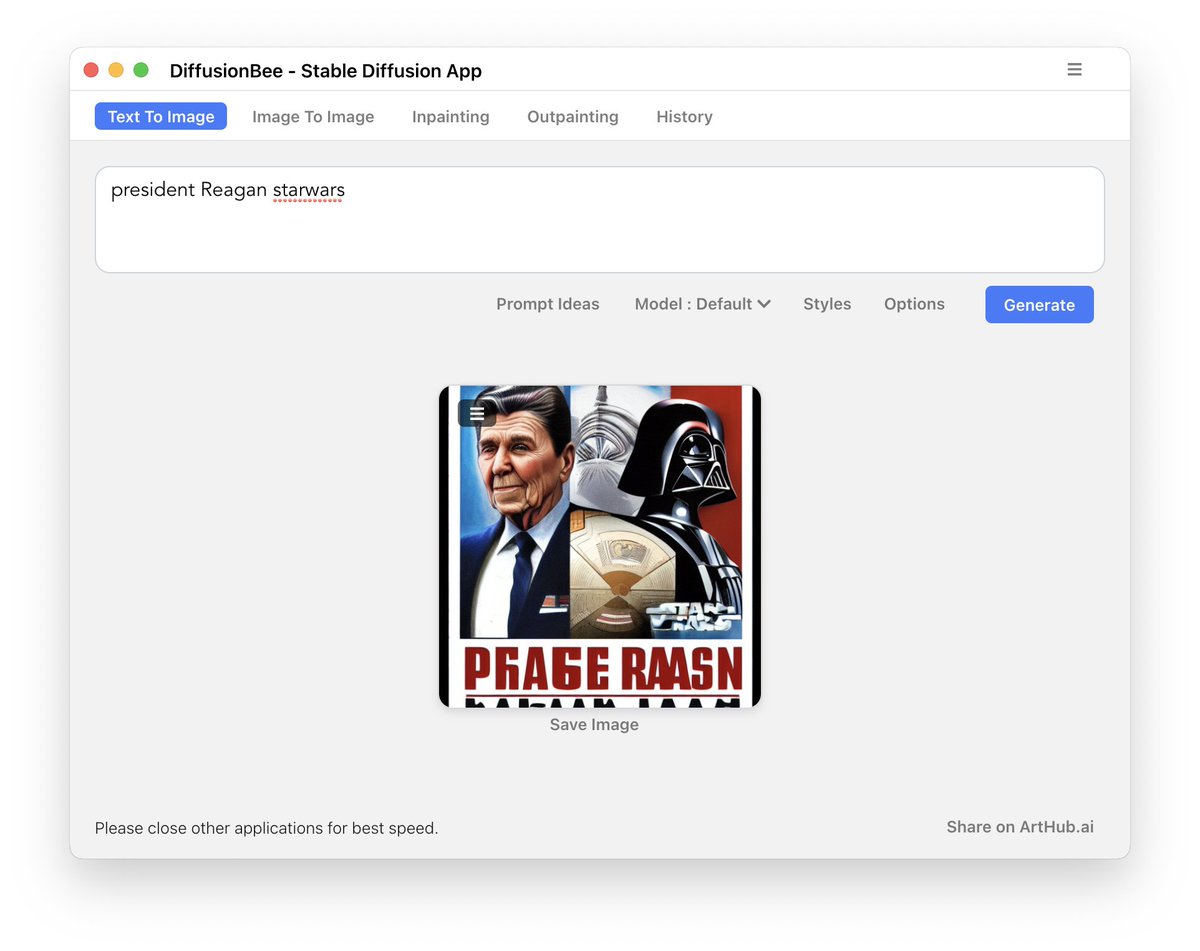The height and width of the screenshot is (951, 1200).
Task: Open the Styles selector
Action: pos(827,304)
